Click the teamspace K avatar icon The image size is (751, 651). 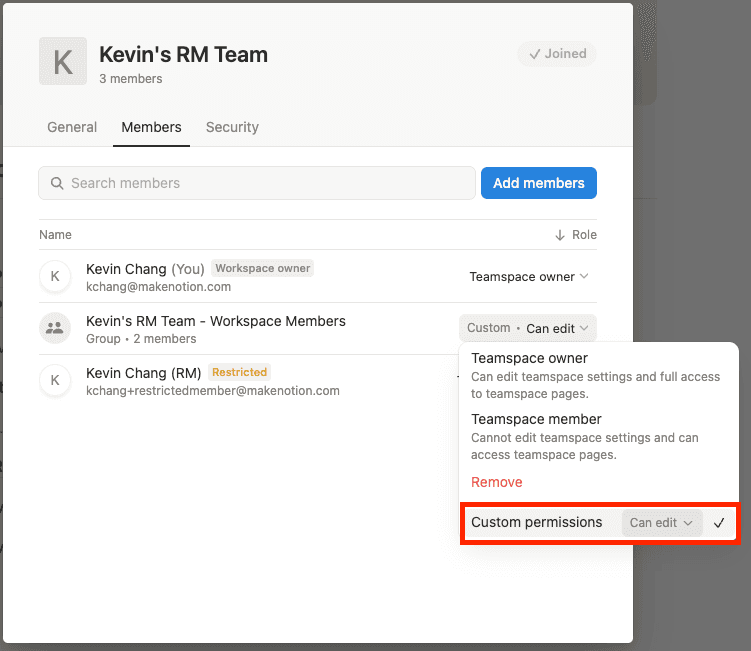click(x=62, y=62)
